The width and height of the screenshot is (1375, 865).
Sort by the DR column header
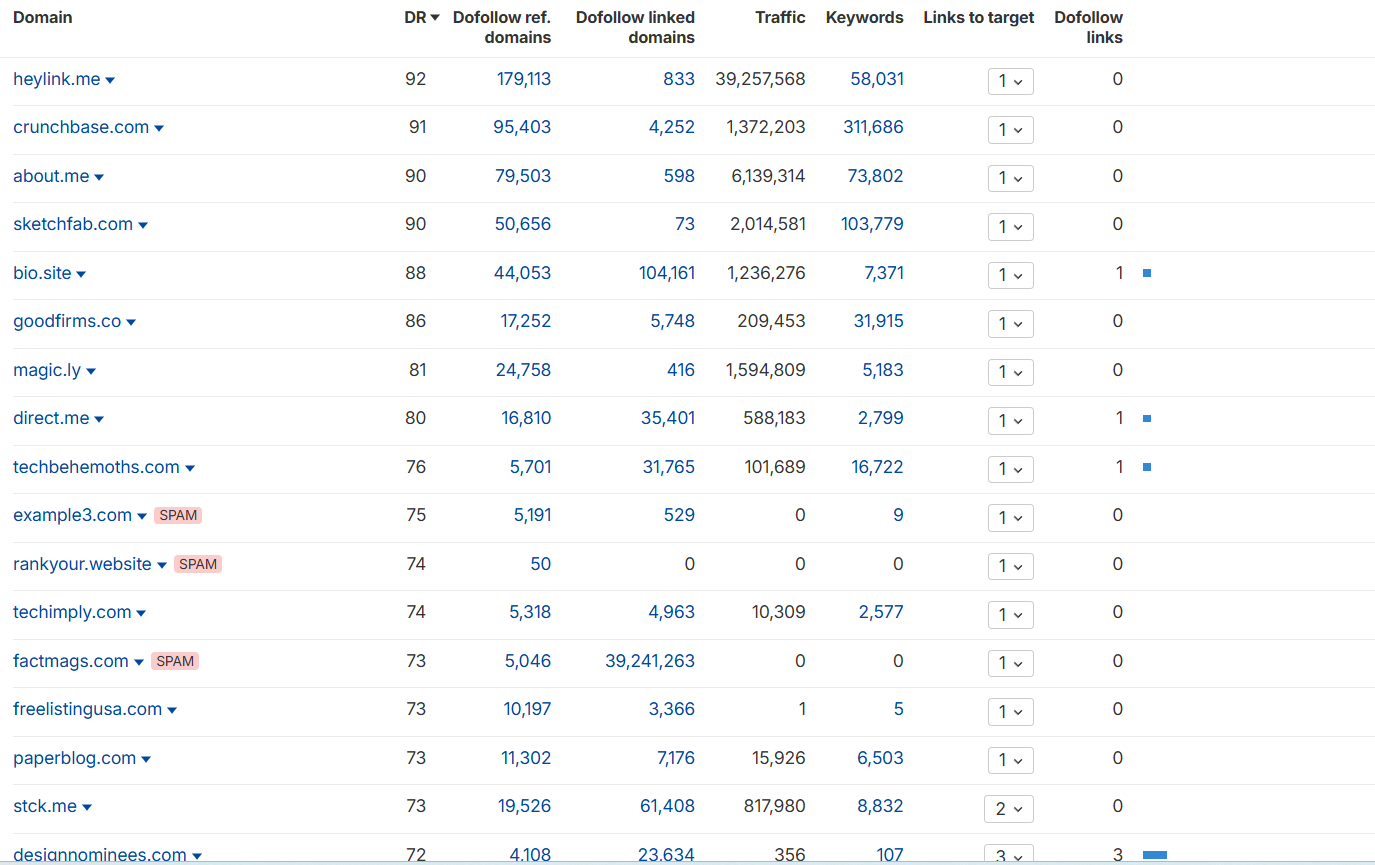(422, 18)
